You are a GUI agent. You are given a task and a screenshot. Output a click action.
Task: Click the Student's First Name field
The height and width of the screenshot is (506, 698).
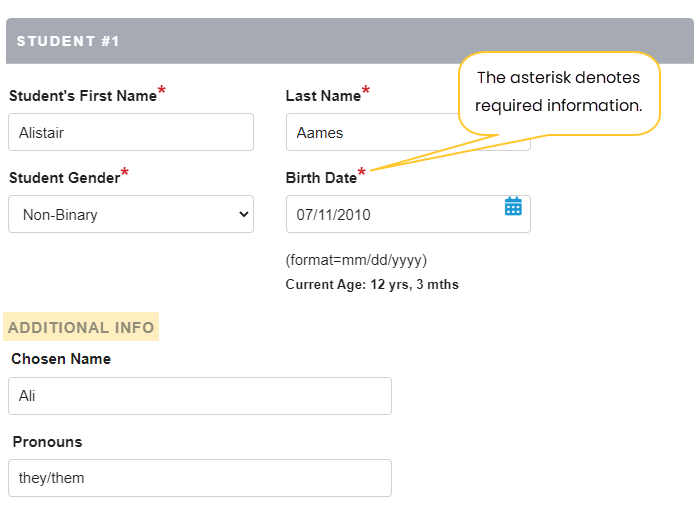pyautogui.click(x=131, y=132)
